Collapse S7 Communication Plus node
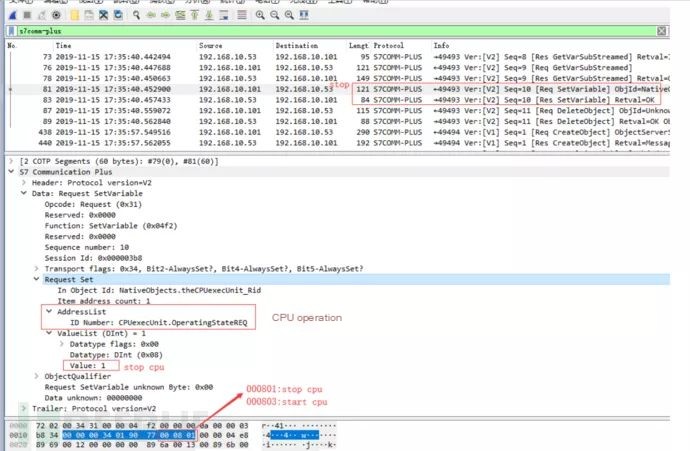The height and width of the screenshot is (451, 690). (11, 172)
